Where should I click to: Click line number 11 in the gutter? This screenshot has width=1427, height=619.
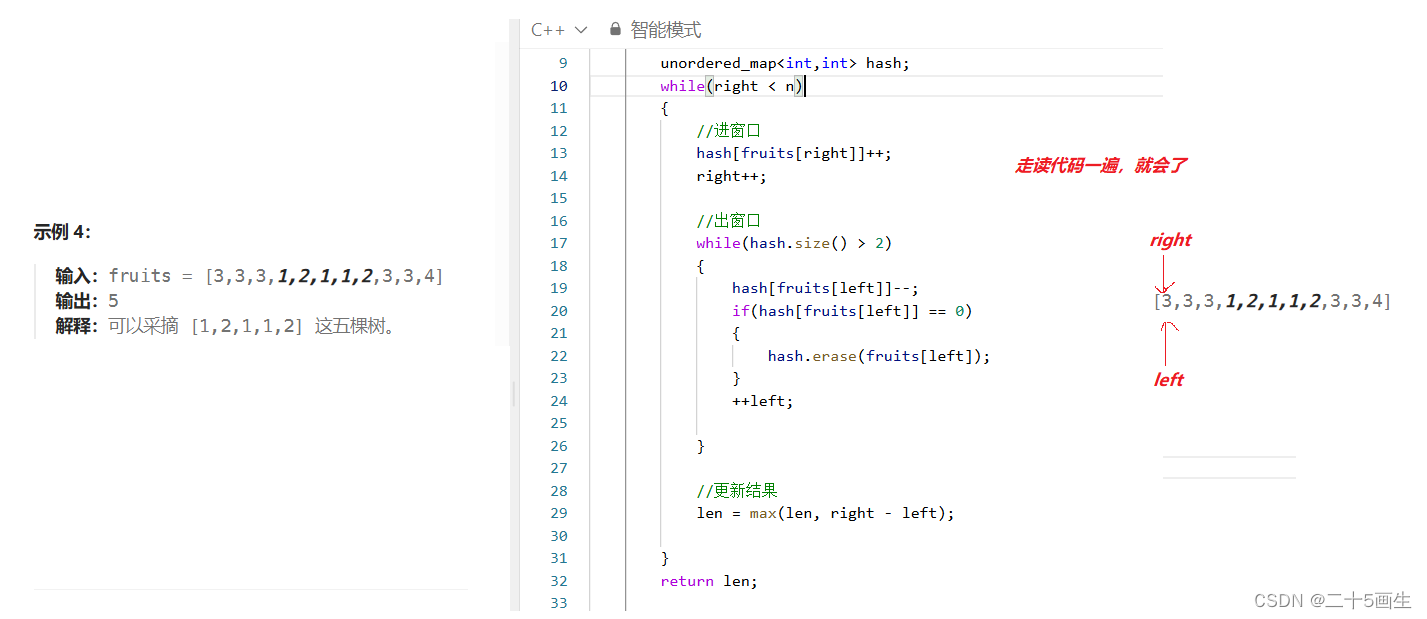[559, 108]
